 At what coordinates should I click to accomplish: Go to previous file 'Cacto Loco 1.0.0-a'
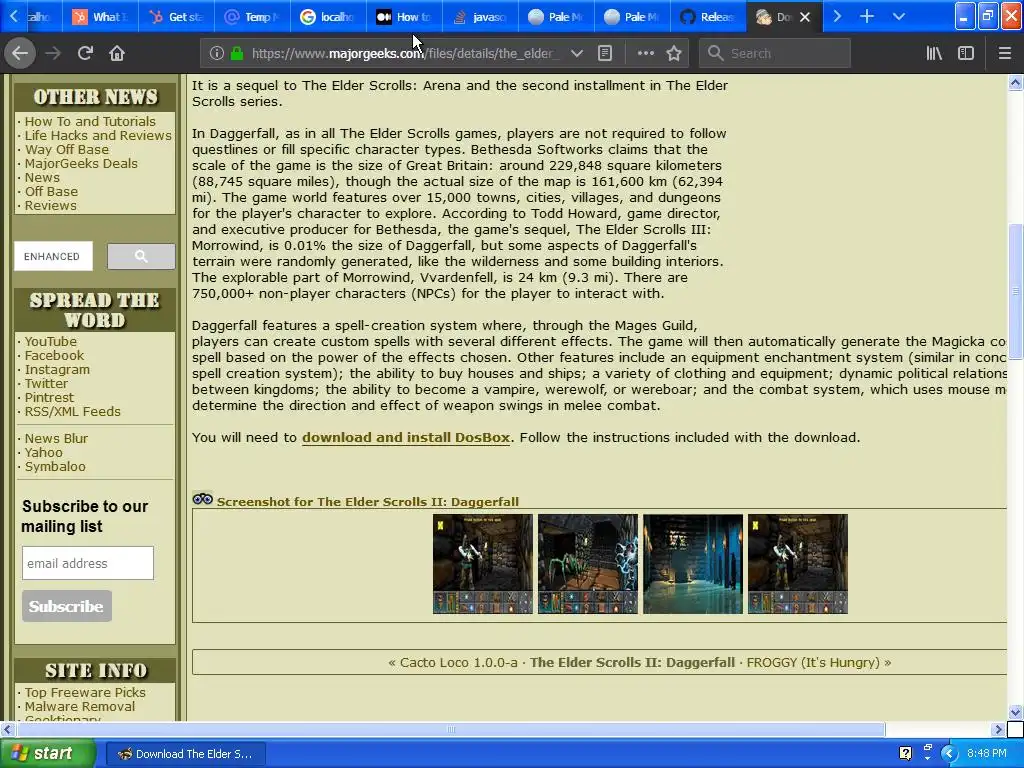click(x=458, y=662)
